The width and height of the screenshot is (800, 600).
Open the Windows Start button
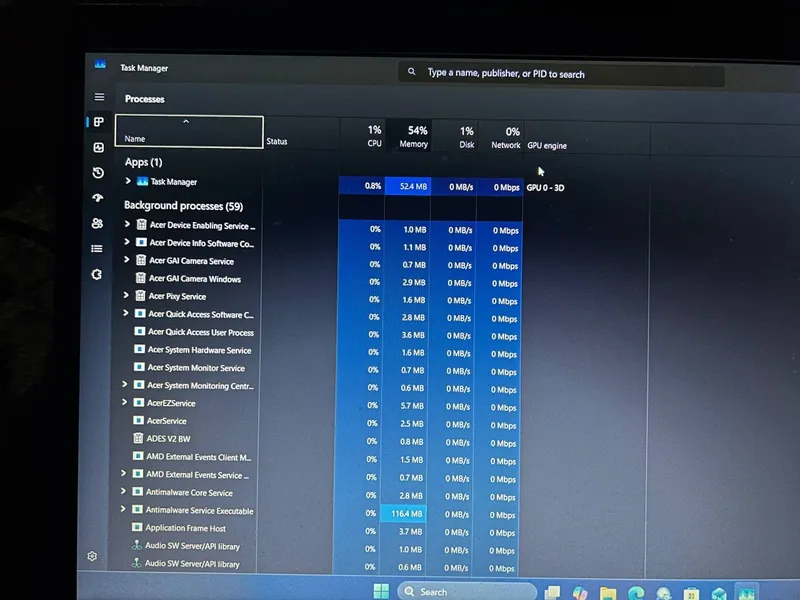tap(381, 591)
